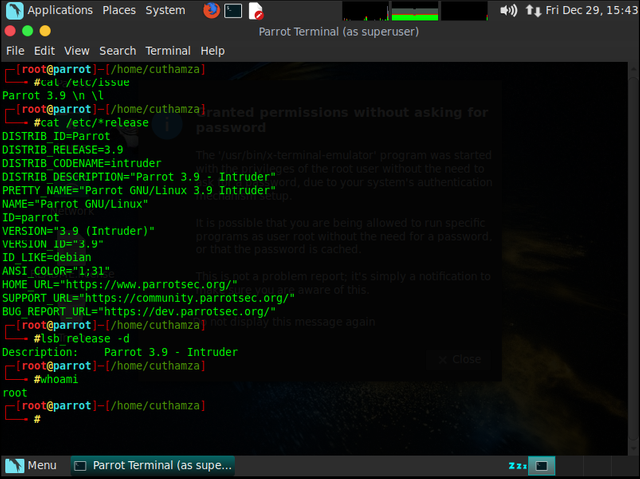Click the ANSI_COLOR="1;31" line
640x479 pixels.
[x=56, y=271]
